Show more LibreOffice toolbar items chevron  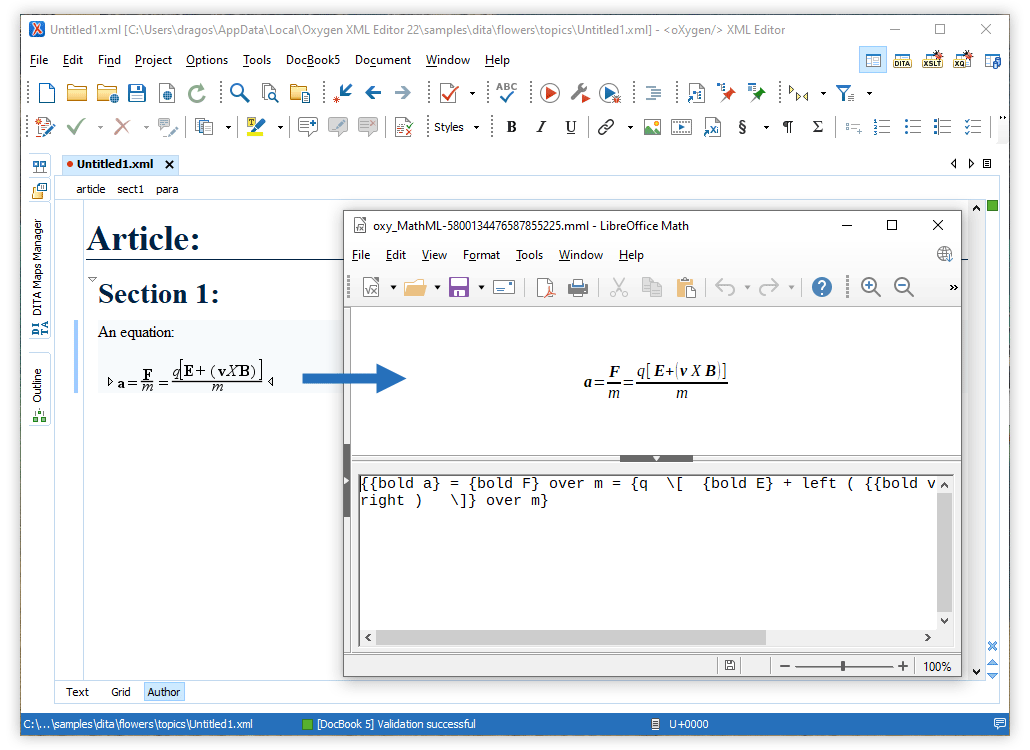(953, 288)
